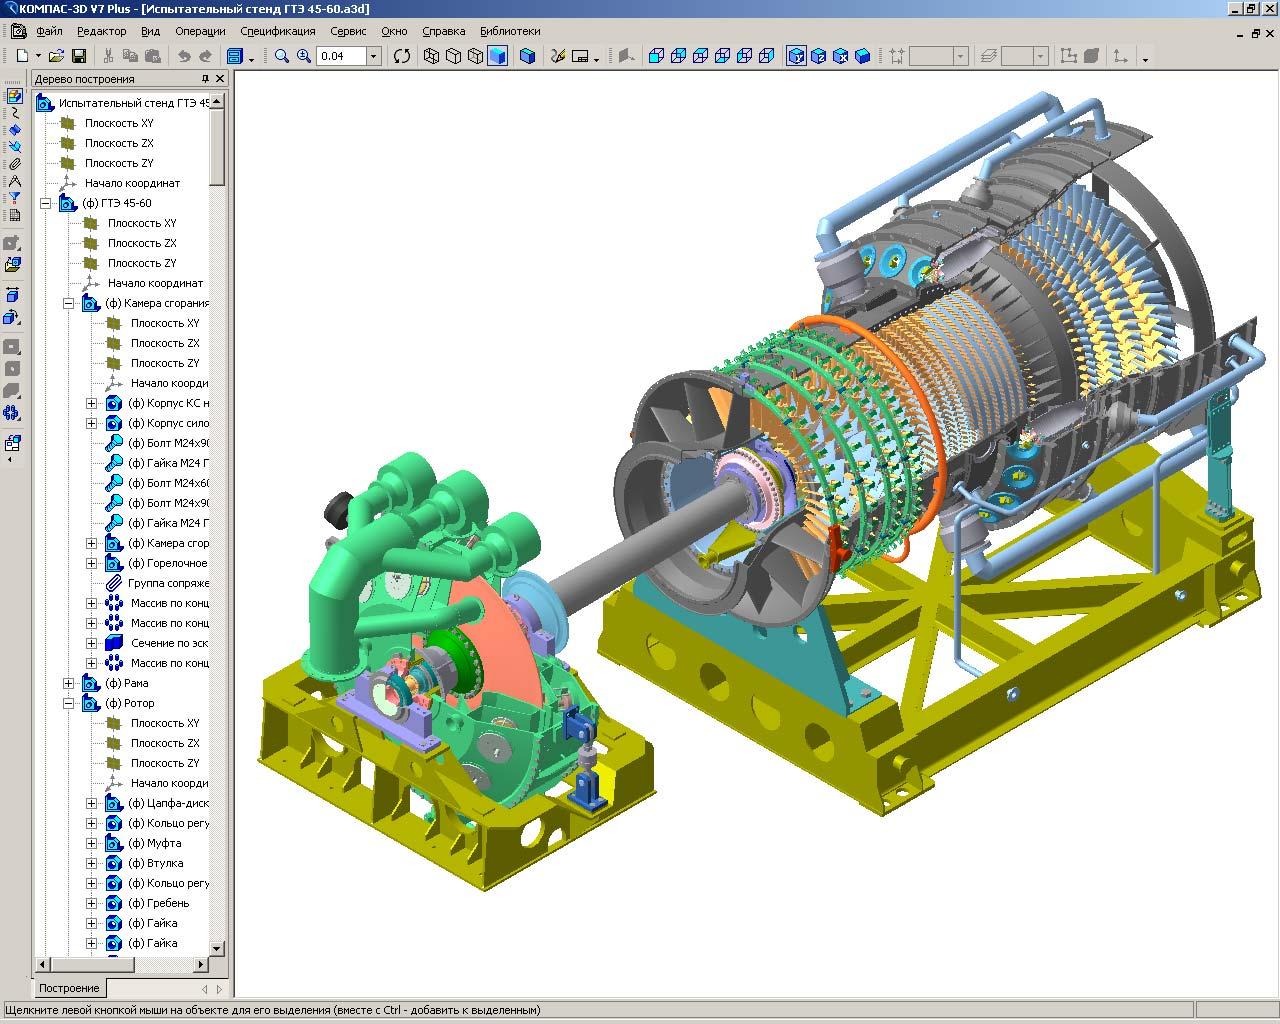The width and height of the screenshot is (1280, 1024).
Task: Click the measurement compass icon in left sidebar
Action: pos(14,181)
